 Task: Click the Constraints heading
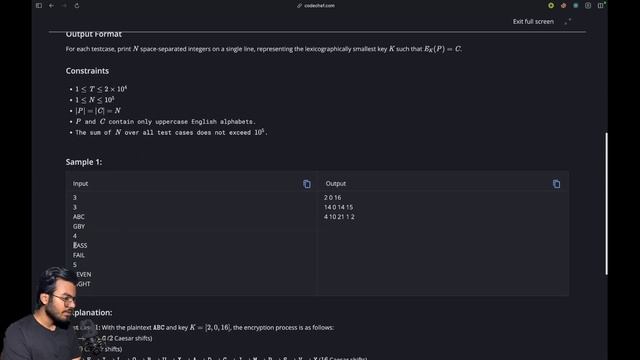(x=87, y=71)
